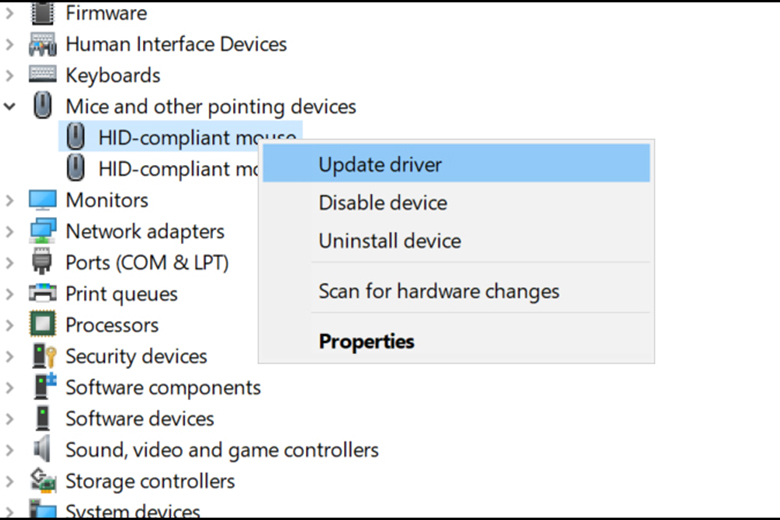Click the Sound, video and game controllers speaker icon
The height and width of the screenshot is (520, 780).
(x=43, y=449)
